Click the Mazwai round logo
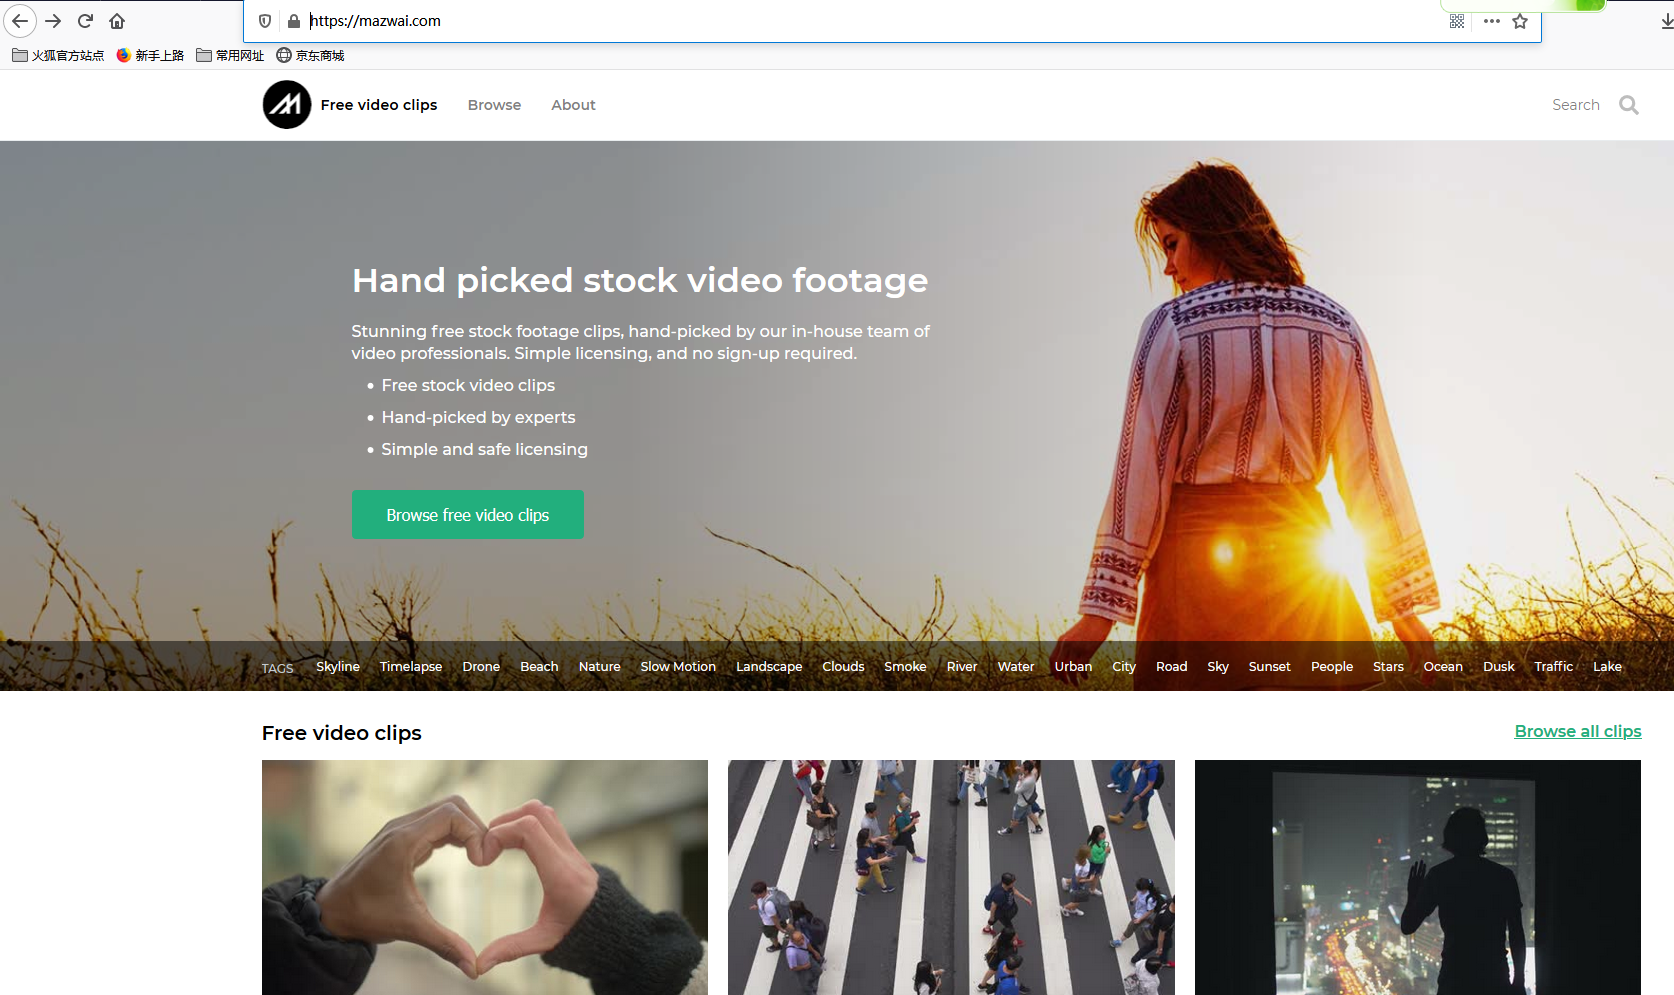 [x=287, y=105]
